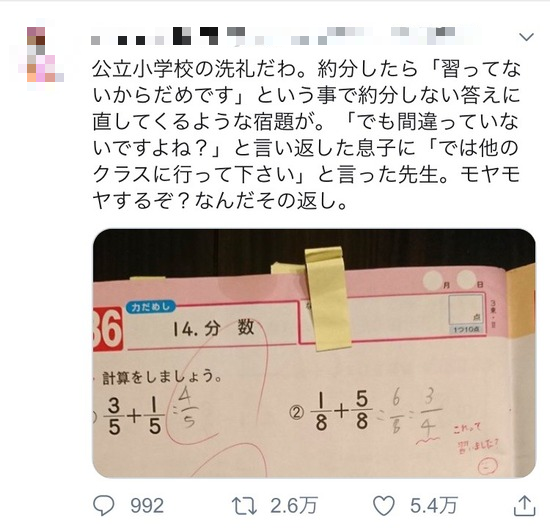View the 992 replies count
This screenshot has width=550, height=528.
click(x=147, y=506)
